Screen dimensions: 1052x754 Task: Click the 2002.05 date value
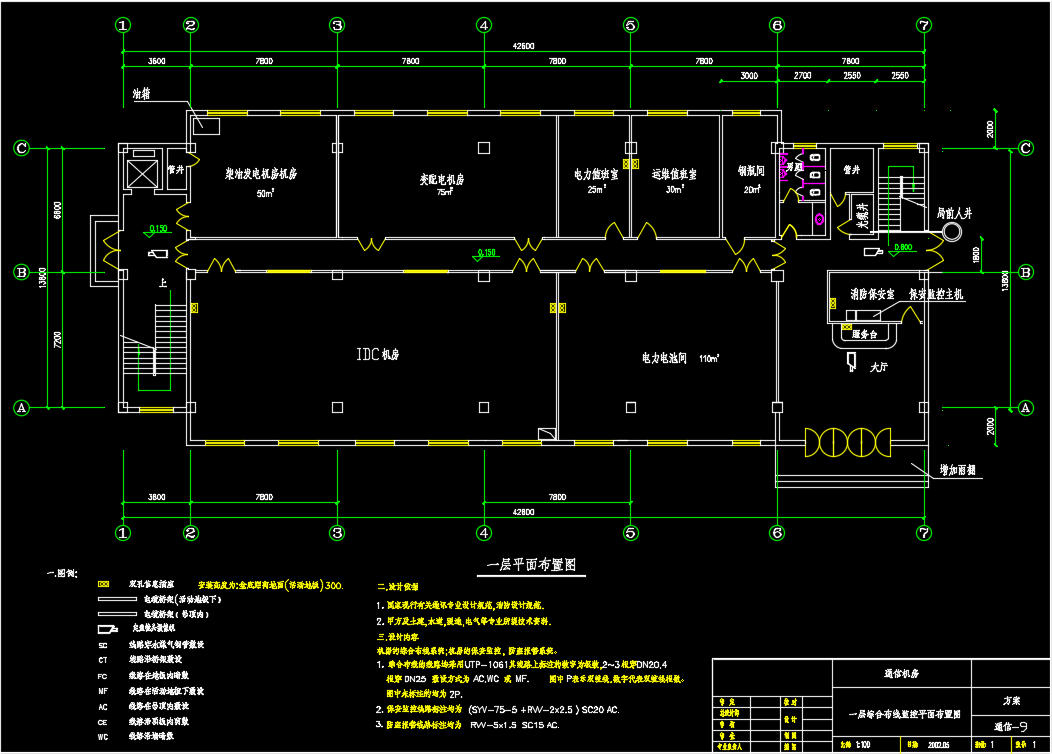coord(939,745)
